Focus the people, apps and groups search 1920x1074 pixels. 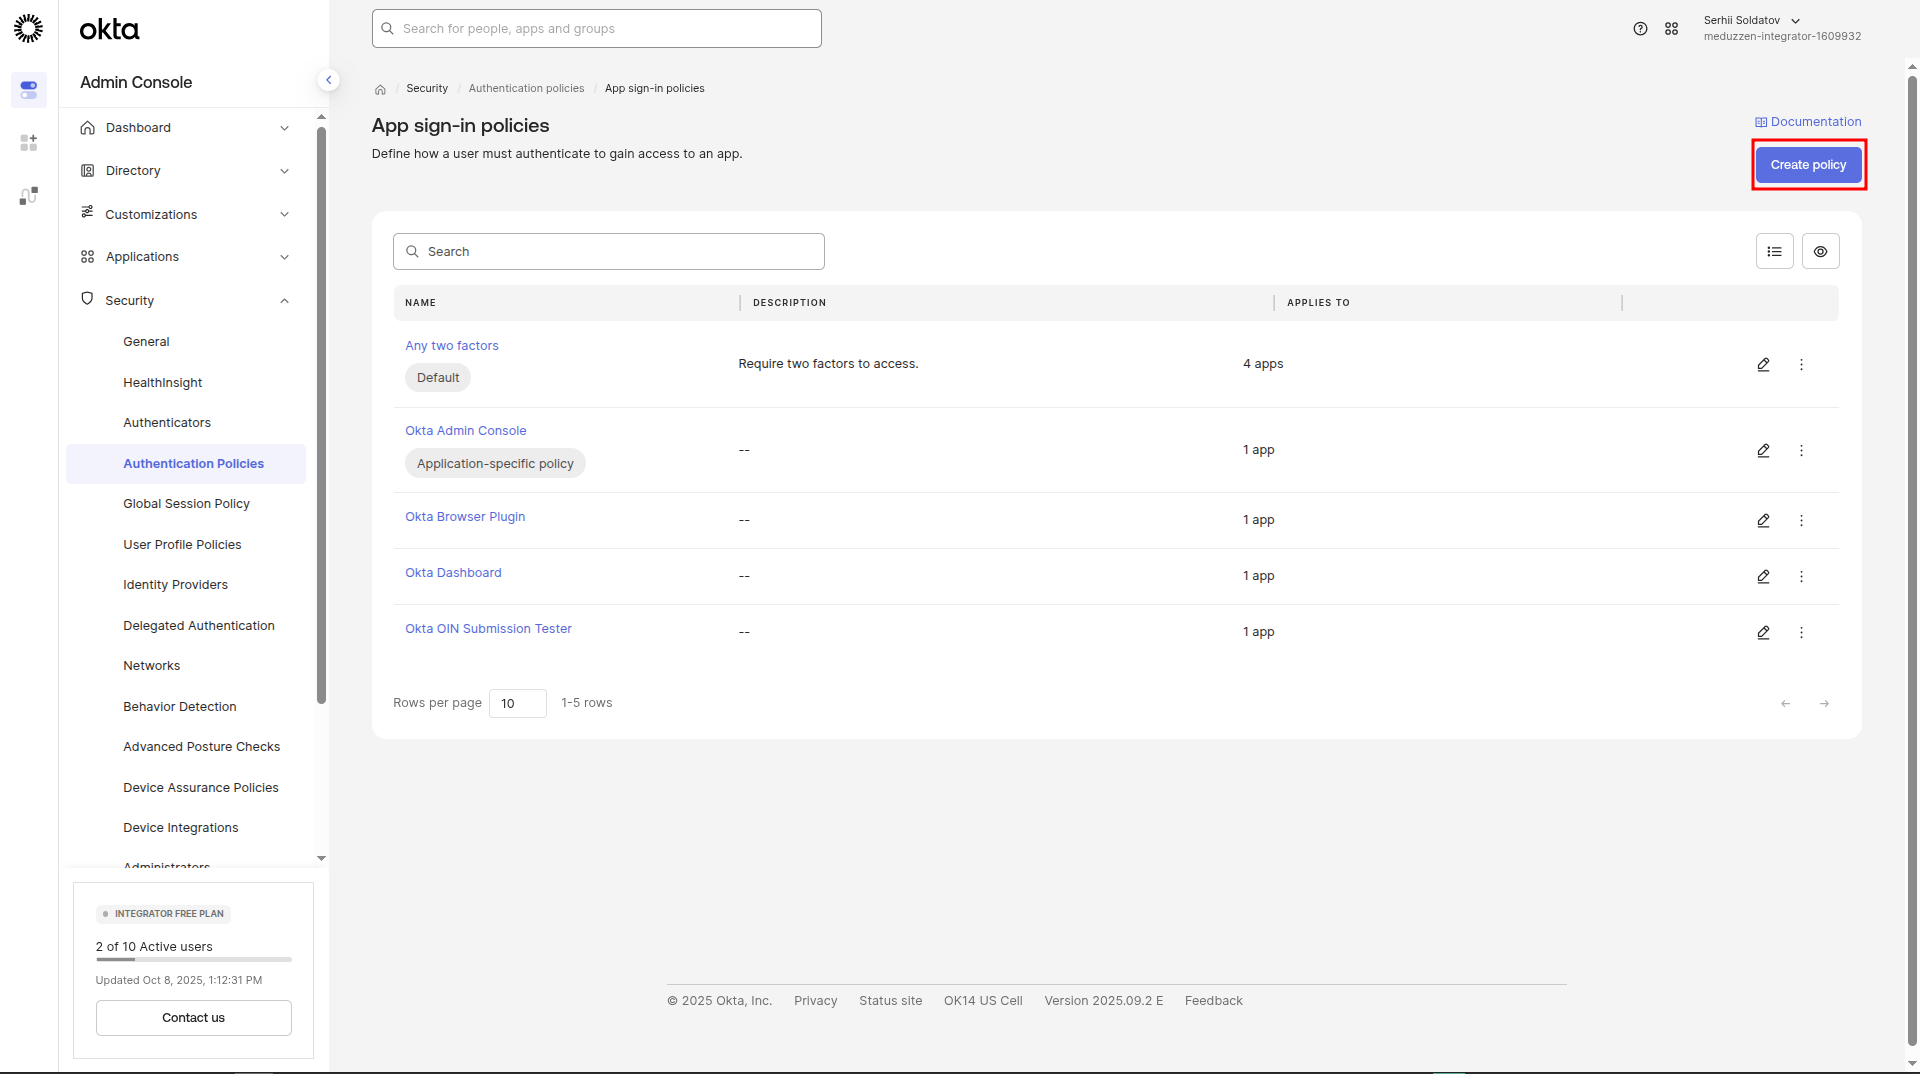[597, 29]
